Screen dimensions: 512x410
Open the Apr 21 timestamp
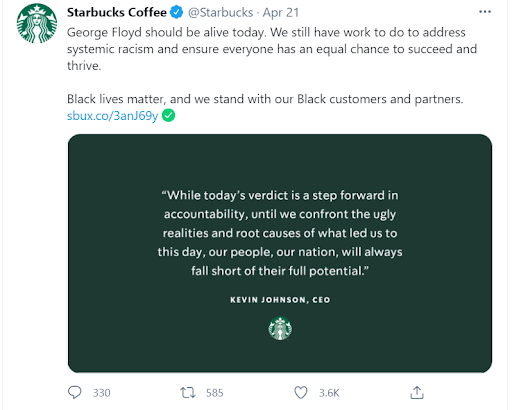[x=280, y=12]
